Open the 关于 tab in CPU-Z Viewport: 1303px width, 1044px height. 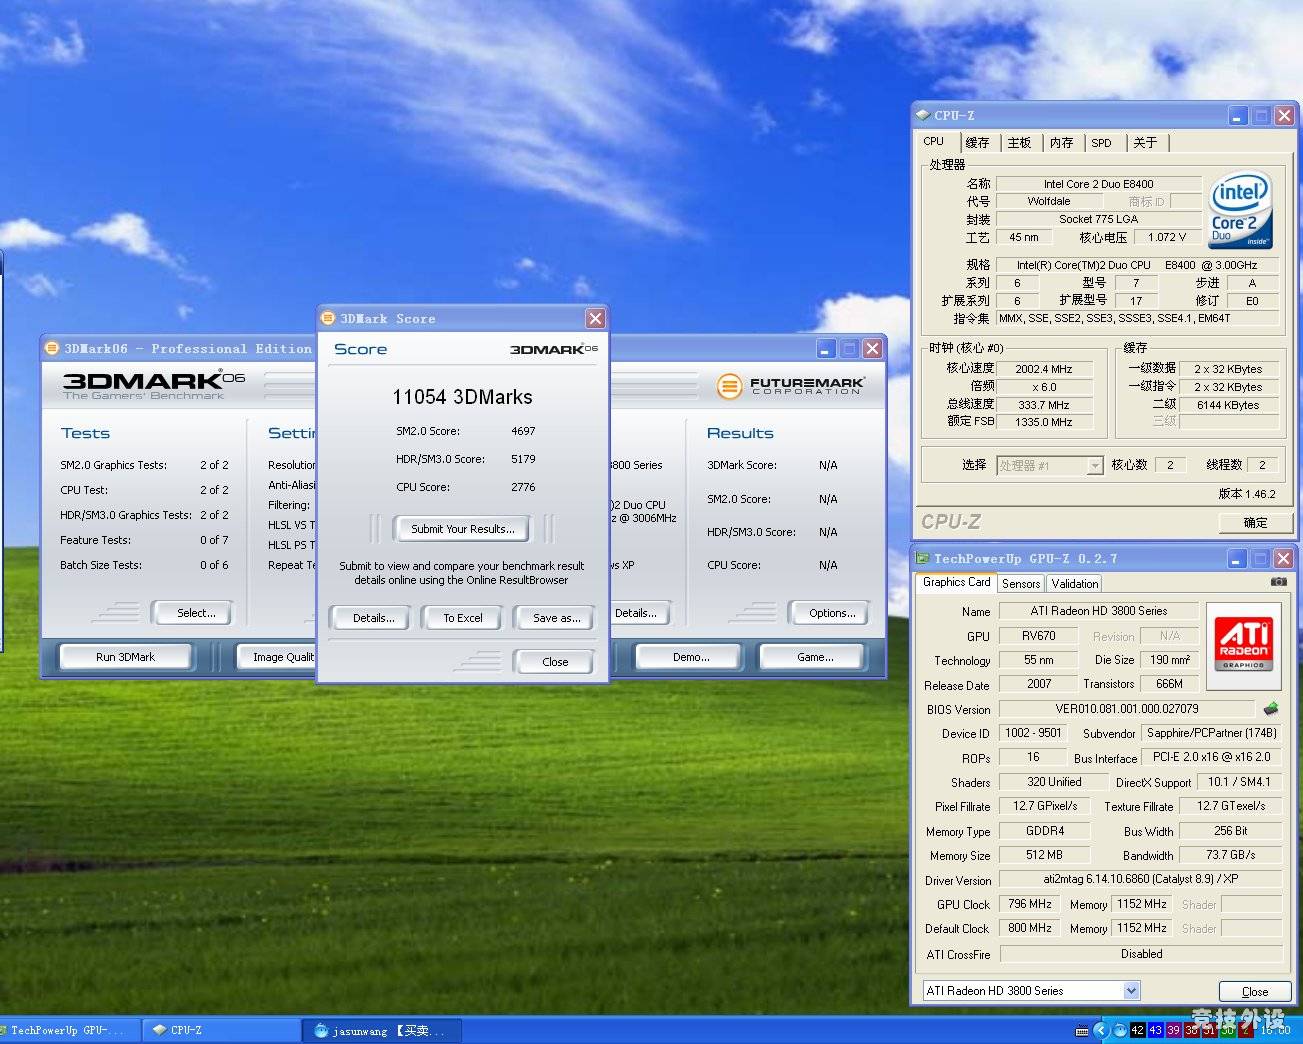point(1145,143)
